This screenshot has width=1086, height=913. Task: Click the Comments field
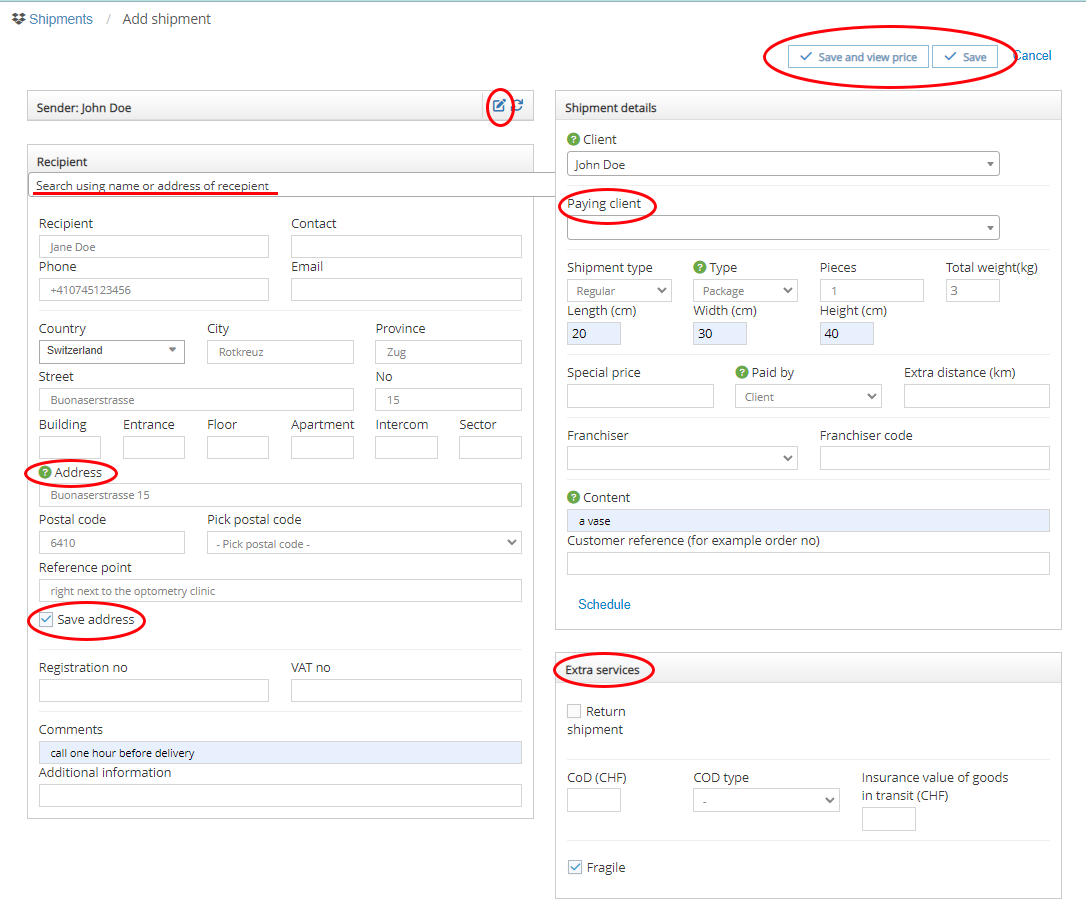(x=280, y=753)
